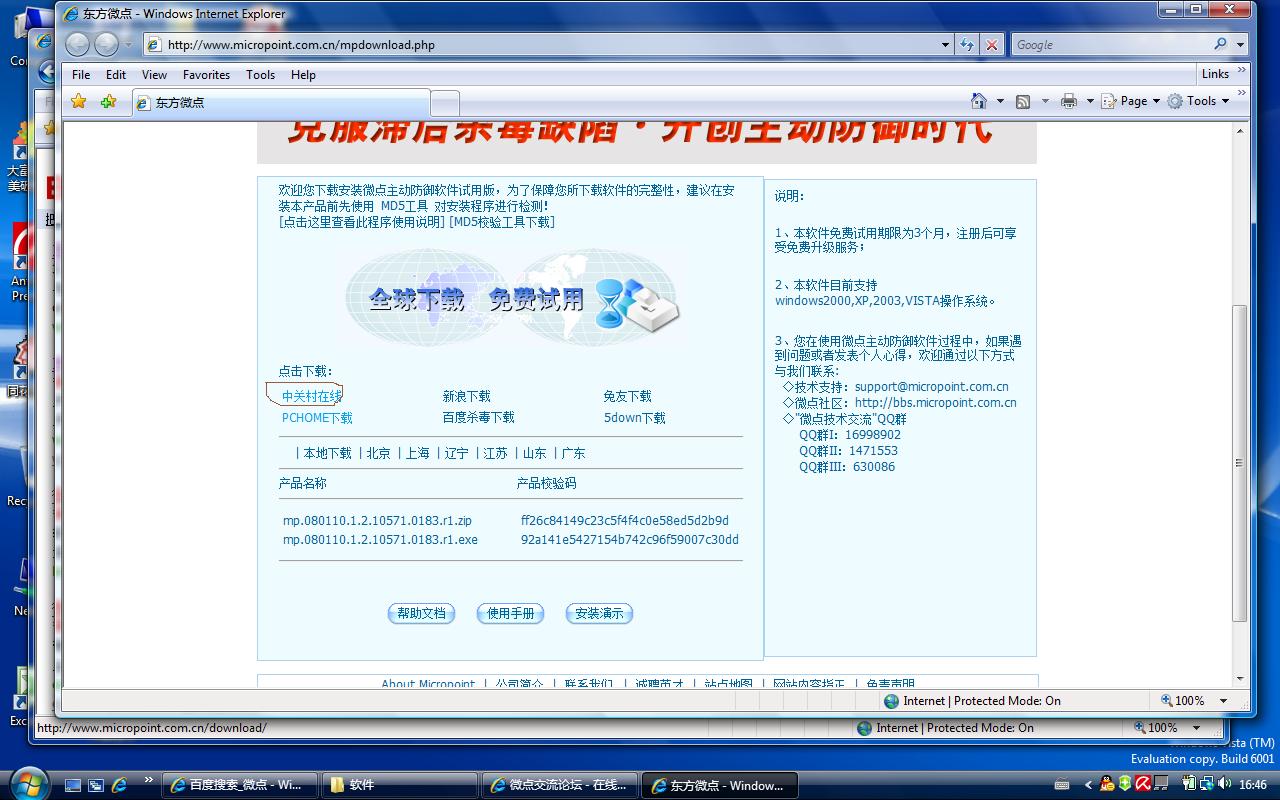Click the magnifier search icon
The height and width of the screenshot is (800, 1280).
1220,45
